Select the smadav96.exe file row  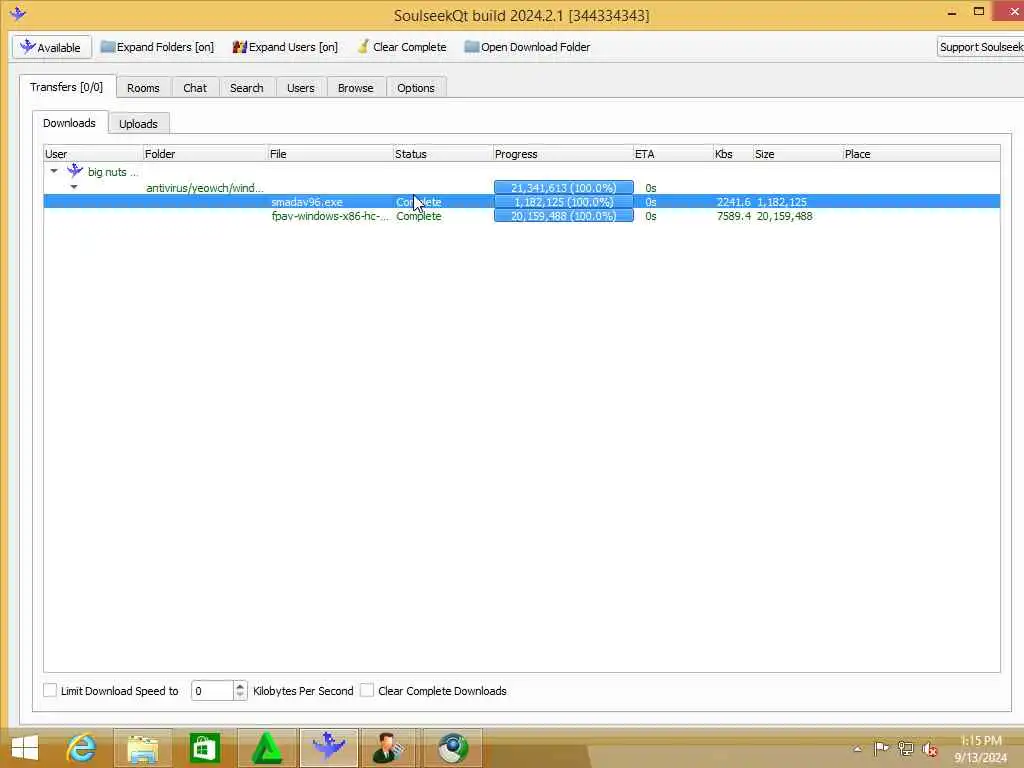click(522, 202)
